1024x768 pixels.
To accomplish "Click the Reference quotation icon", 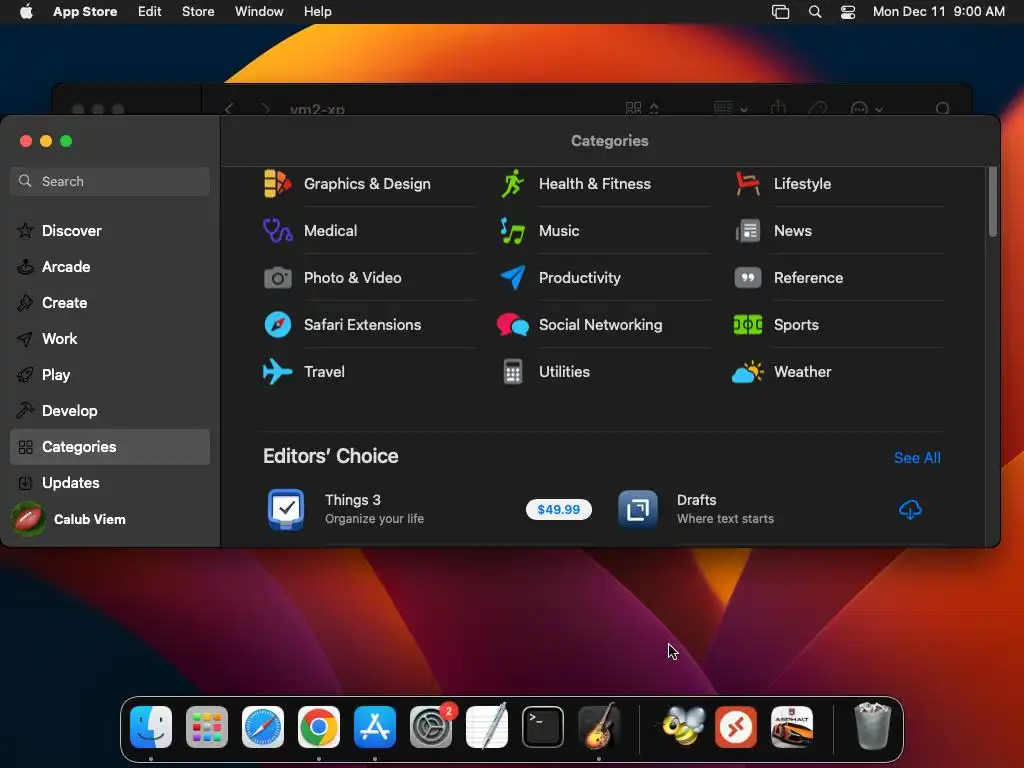I will 748,278.
